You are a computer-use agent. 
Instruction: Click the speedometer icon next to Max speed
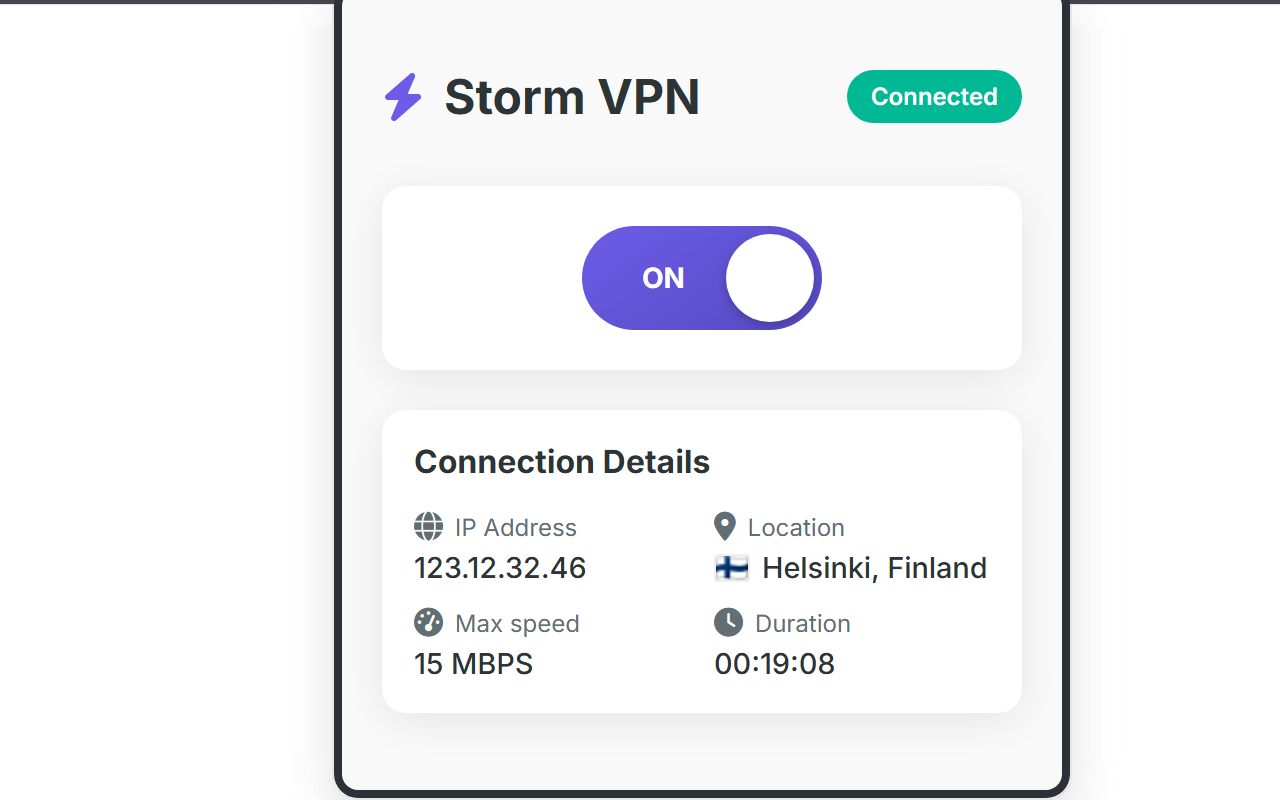coord(428,622)
